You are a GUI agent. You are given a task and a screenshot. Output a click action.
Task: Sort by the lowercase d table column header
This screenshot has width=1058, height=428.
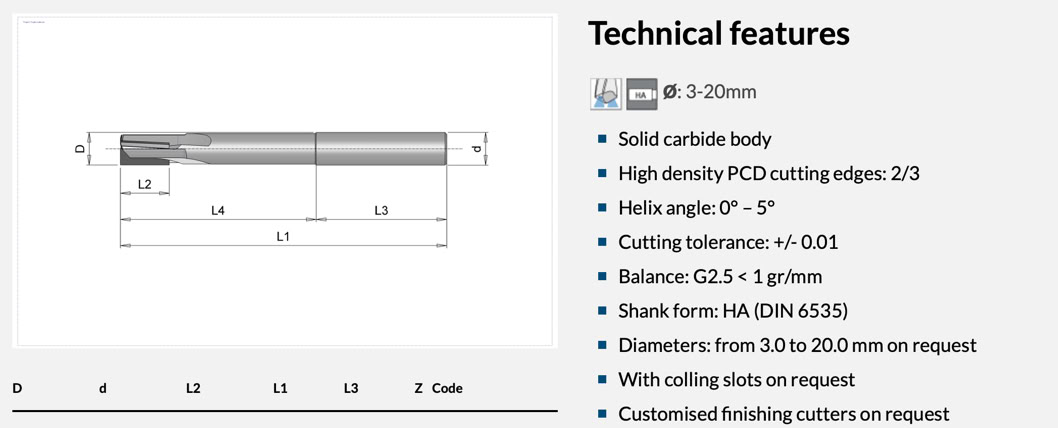[x=103, y=388]
